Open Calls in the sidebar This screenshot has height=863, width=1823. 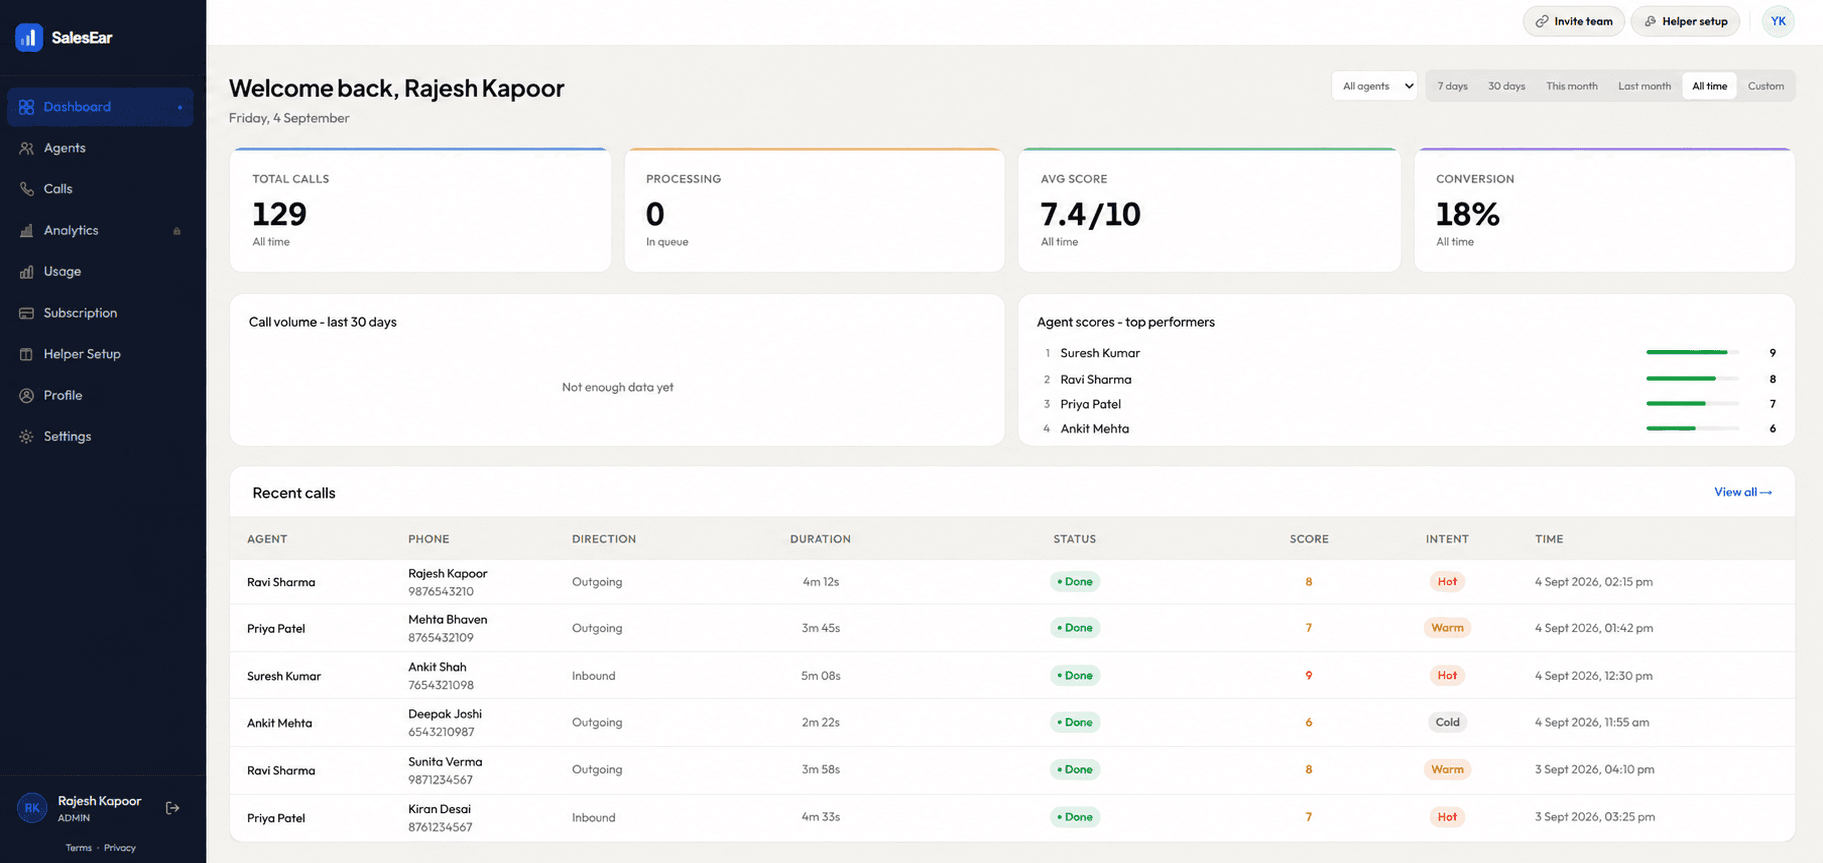[100, 189]
